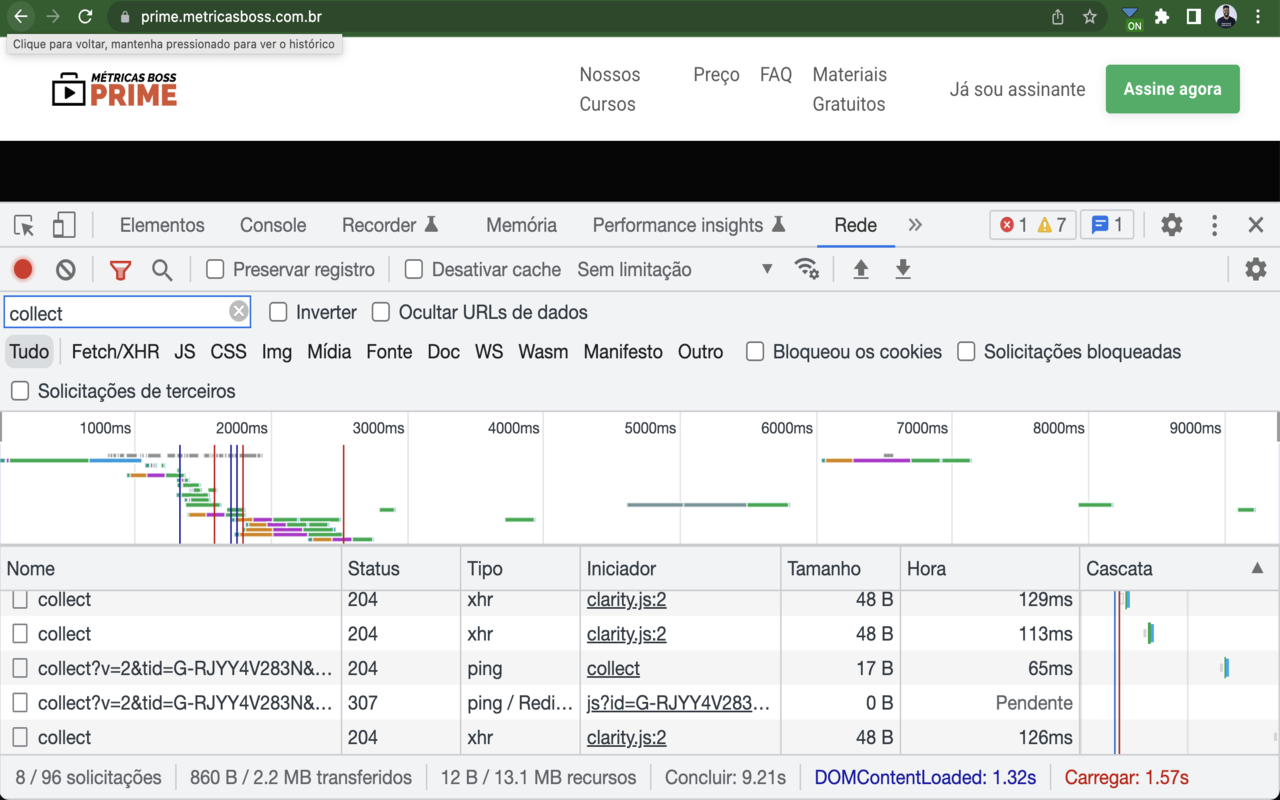
Task: Toggle the device toolbar icon
Action: click(63, 225)
